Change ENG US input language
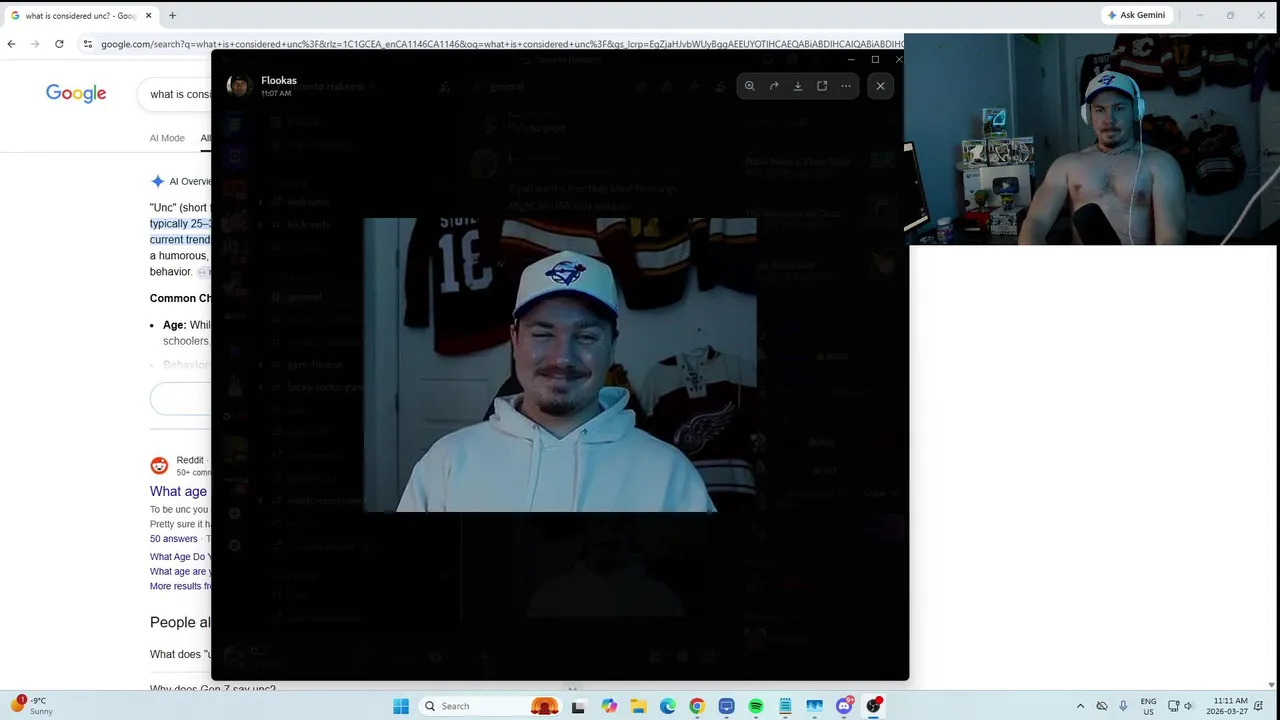1280x720 pixels. [1149, 706]
